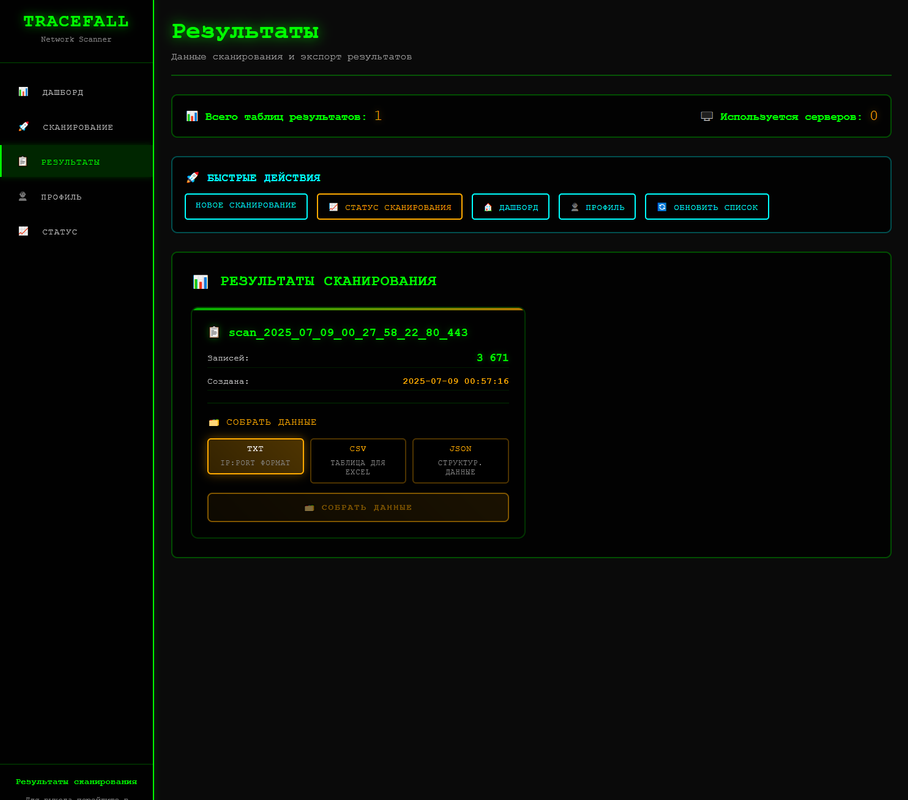Click the folder icon inside Собрать данные button
The height and width of the screenshot is (800, 908).
tap(309, 507)
